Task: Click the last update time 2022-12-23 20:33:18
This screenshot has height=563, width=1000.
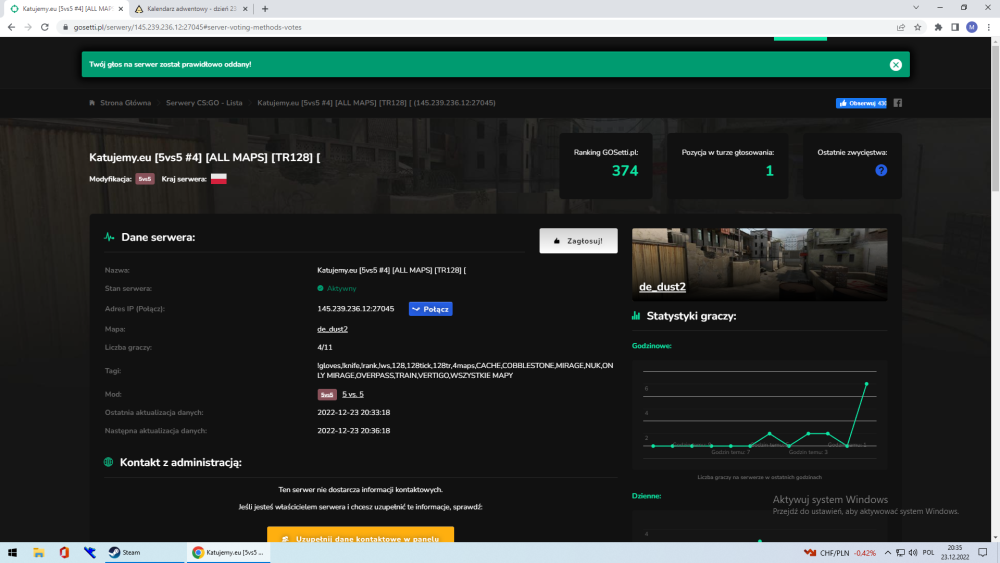Action: point(353,413)
